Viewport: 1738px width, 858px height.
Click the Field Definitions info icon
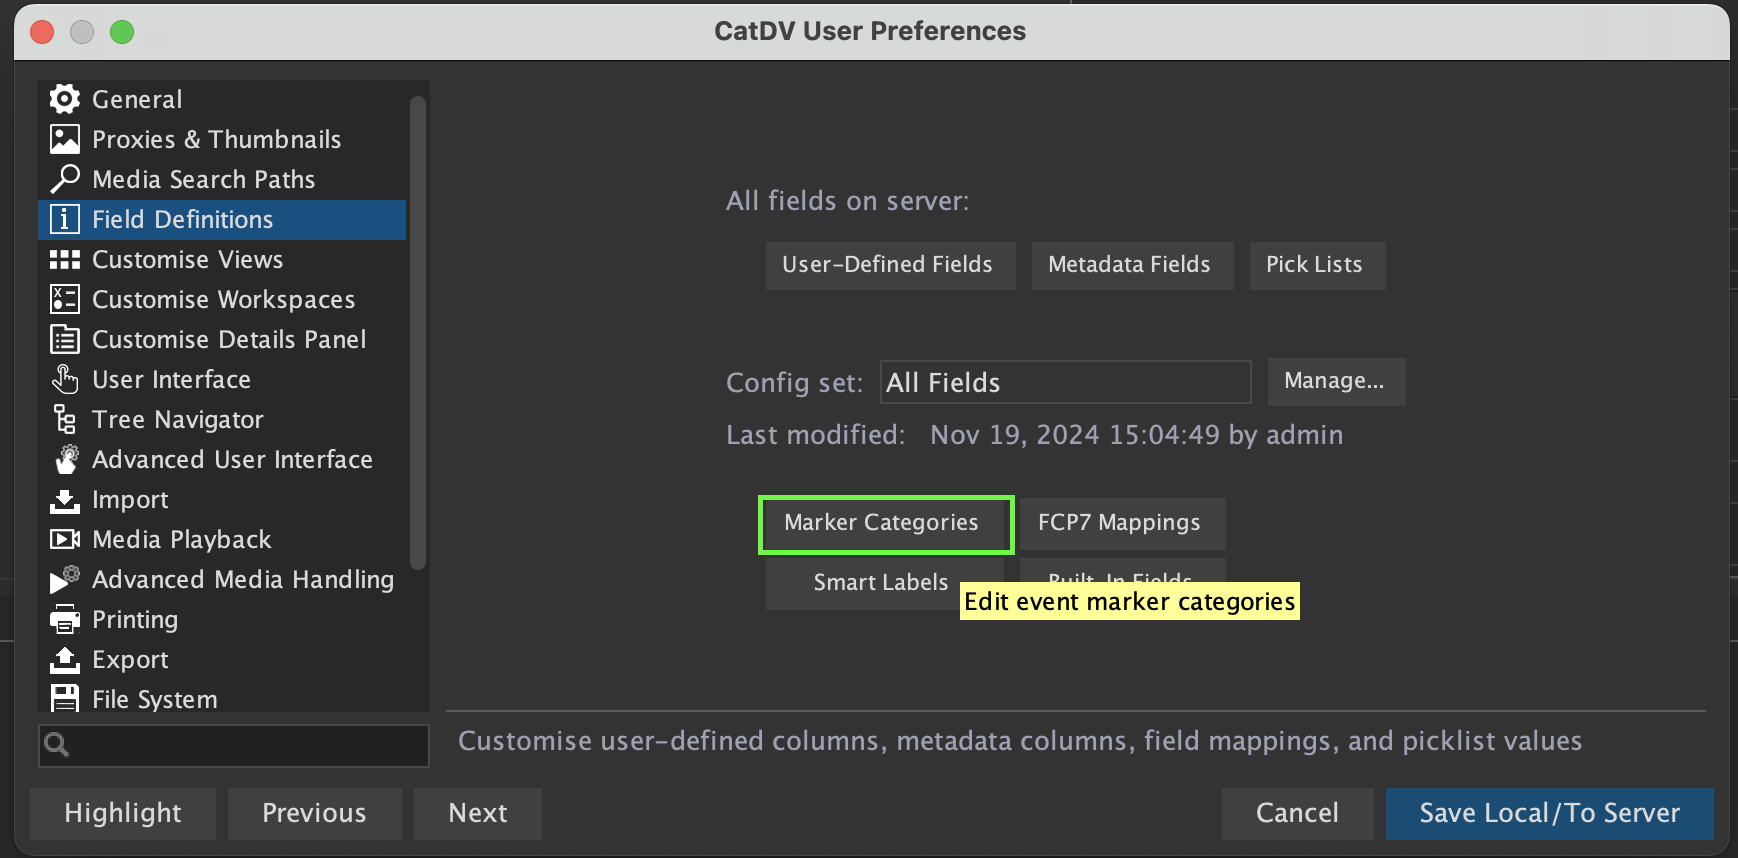[65, 219]
